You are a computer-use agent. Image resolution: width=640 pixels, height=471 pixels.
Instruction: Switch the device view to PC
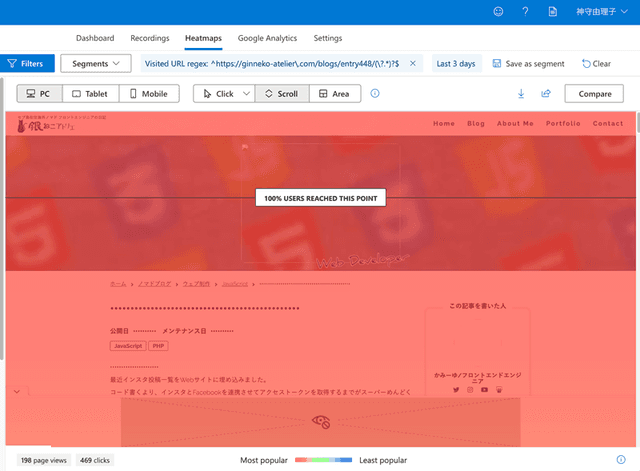[39, 93]
